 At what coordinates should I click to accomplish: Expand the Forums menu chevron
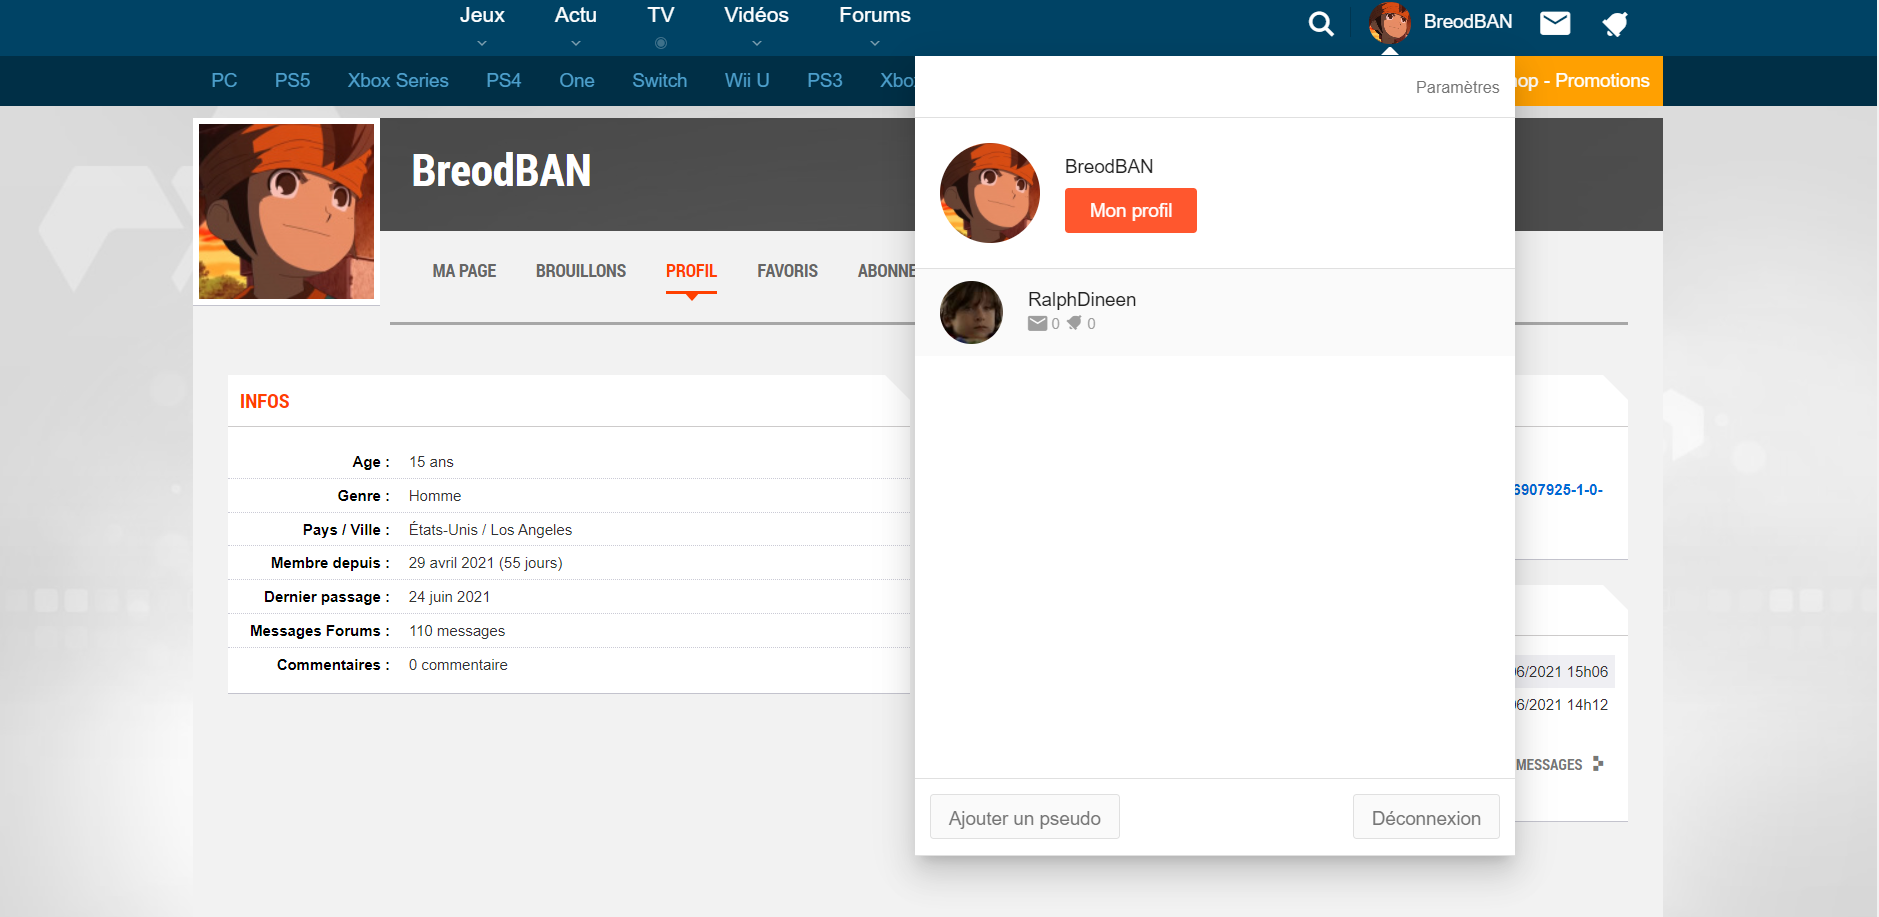tap(875, 43)
